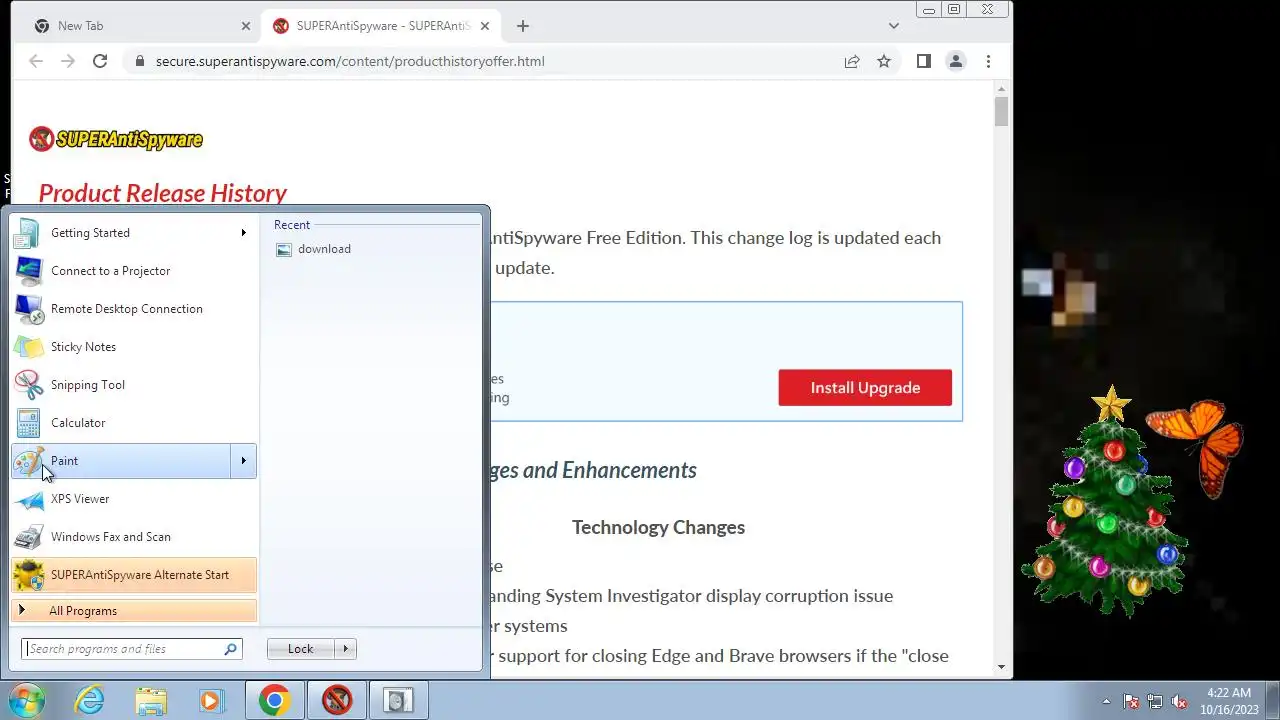Open Chrome profile avatar
Image resolution: width=1280 pixels, height=720 pixels.
pyautogui.click(x=956, y=61)
